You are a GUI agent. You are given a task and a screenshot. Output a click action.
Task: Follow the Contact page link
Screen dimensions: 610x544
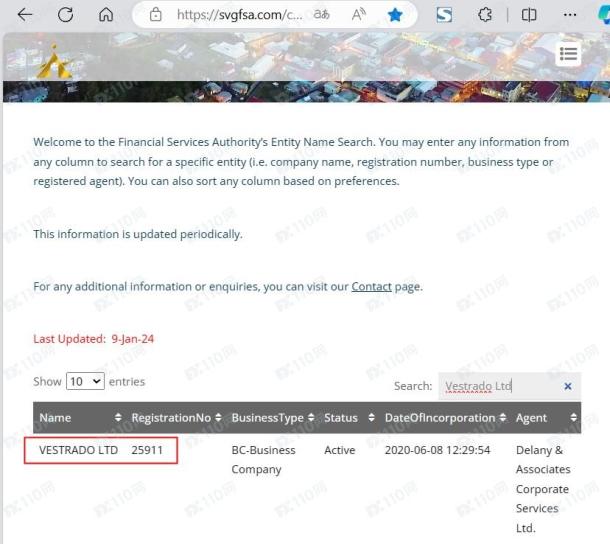coord(372,287)
